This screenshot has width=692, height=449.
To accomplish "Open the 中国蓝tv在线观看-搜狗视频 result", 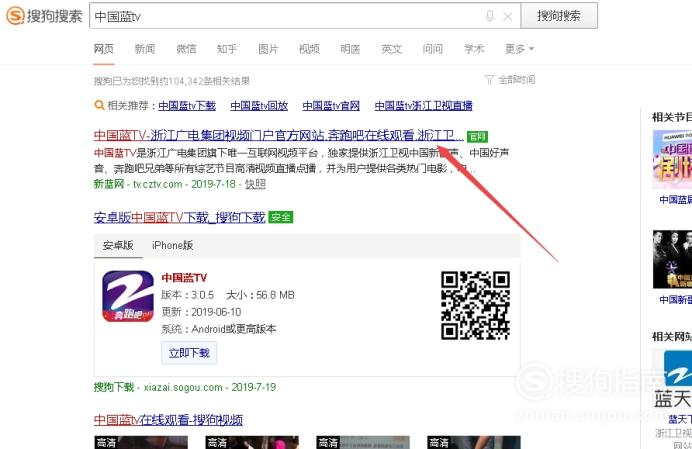I will pos(168,419).
